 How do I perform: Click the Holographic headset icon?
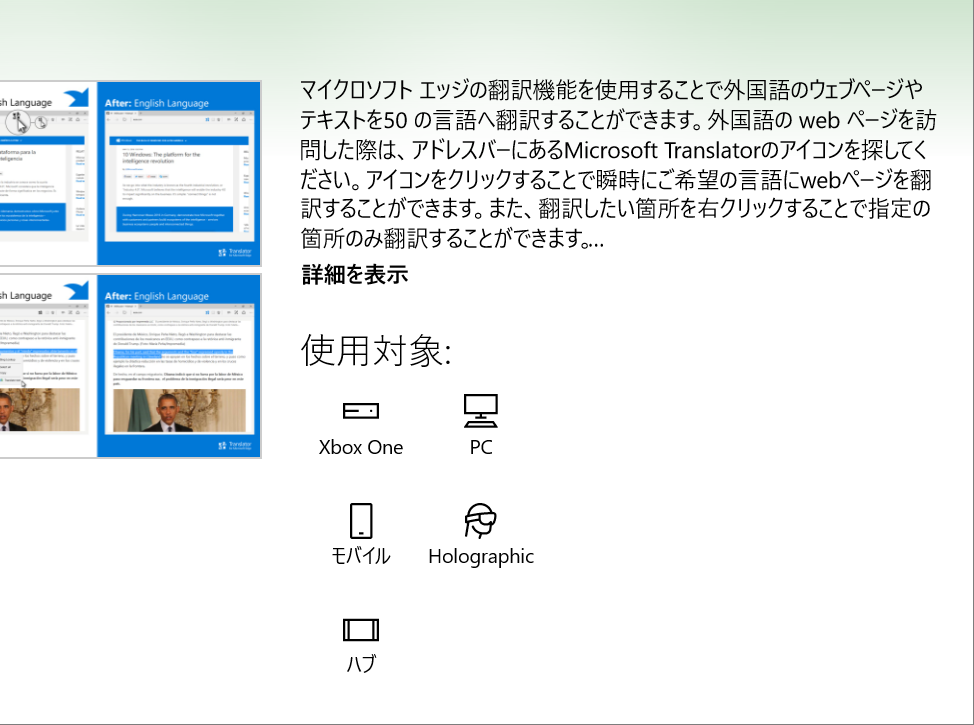[x=481, y=520]
